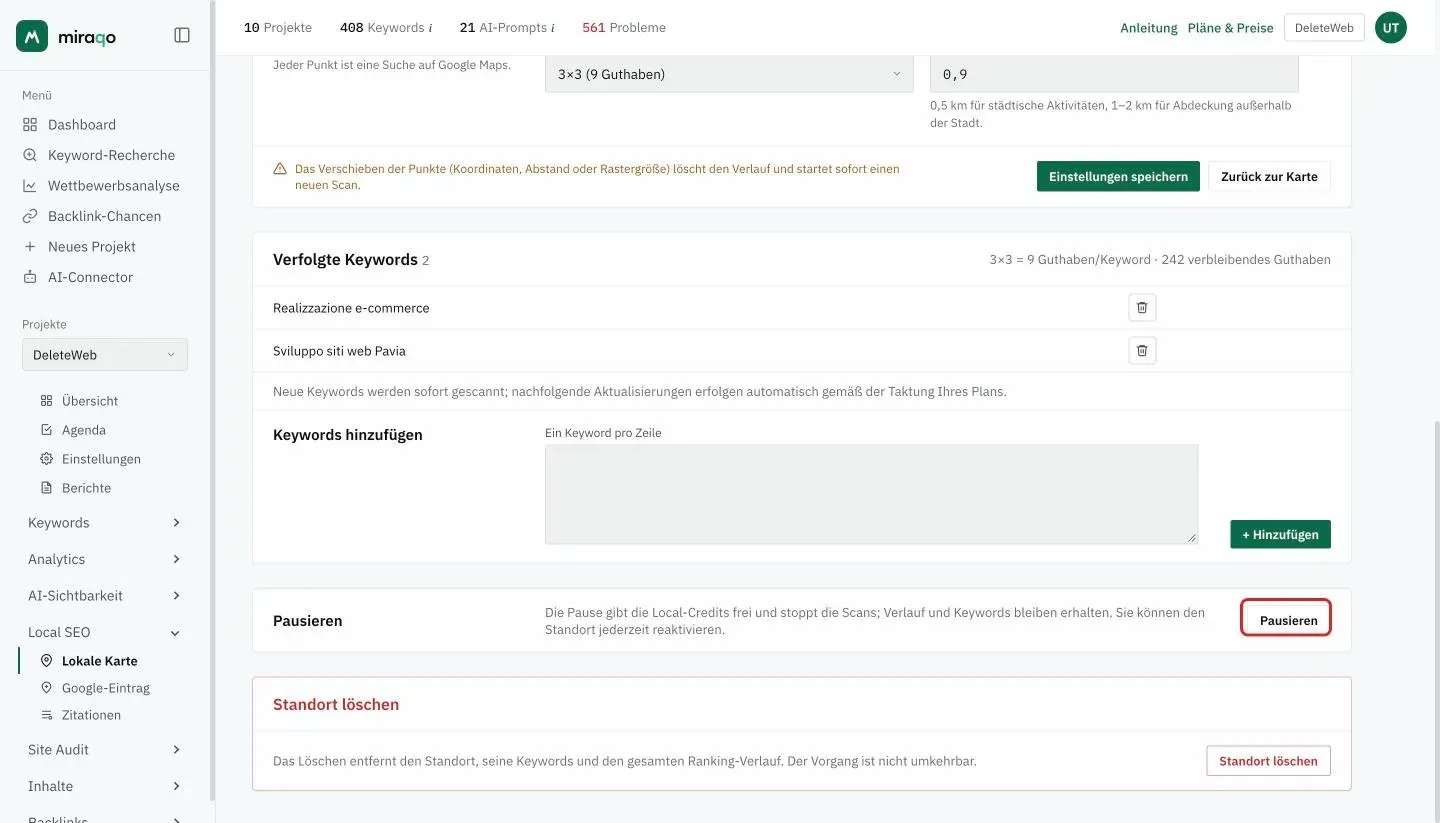Delete keyword Realizzazione e-commerce trash icon
The image size is (1440, 823).
[x=1142, y=308]
